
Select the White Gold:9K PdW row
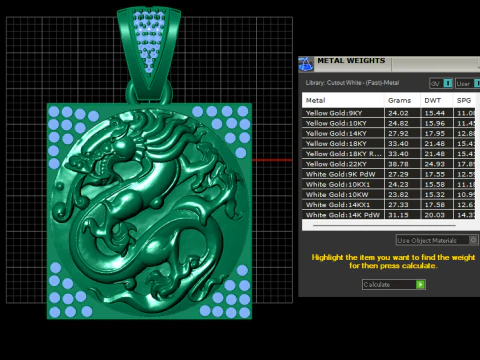pyautogui.click(x=389, y=174)
